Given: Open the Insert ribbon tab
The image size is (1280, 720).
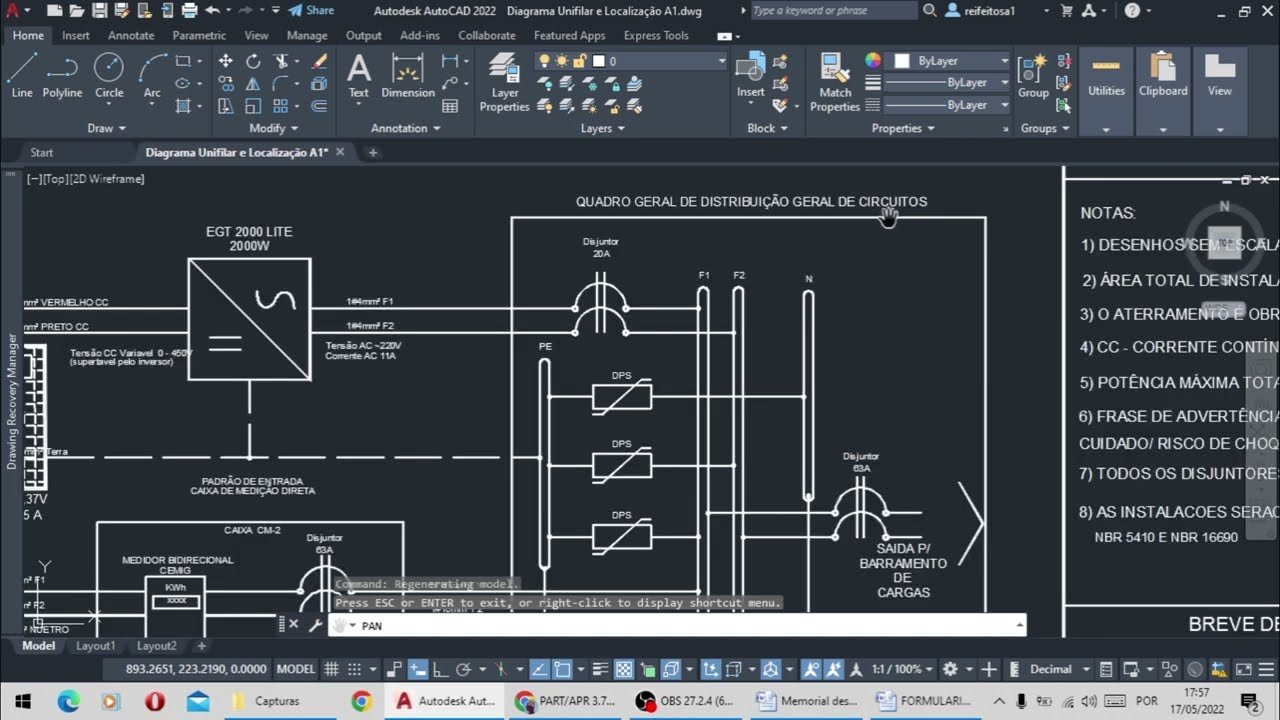Looking at the screenshot, I should pos(76,35).
